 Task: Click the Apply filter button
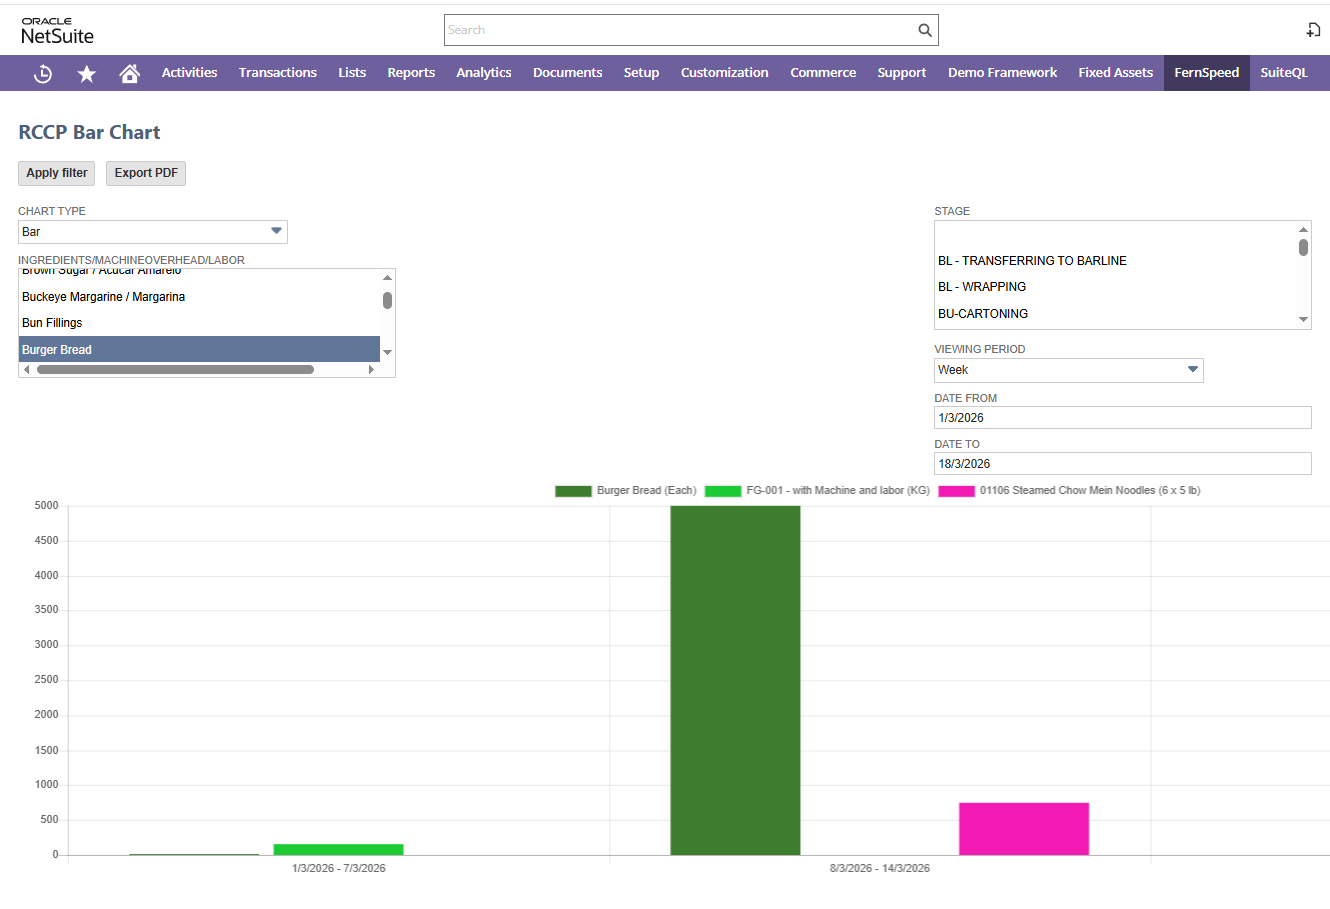pos(57,173)
